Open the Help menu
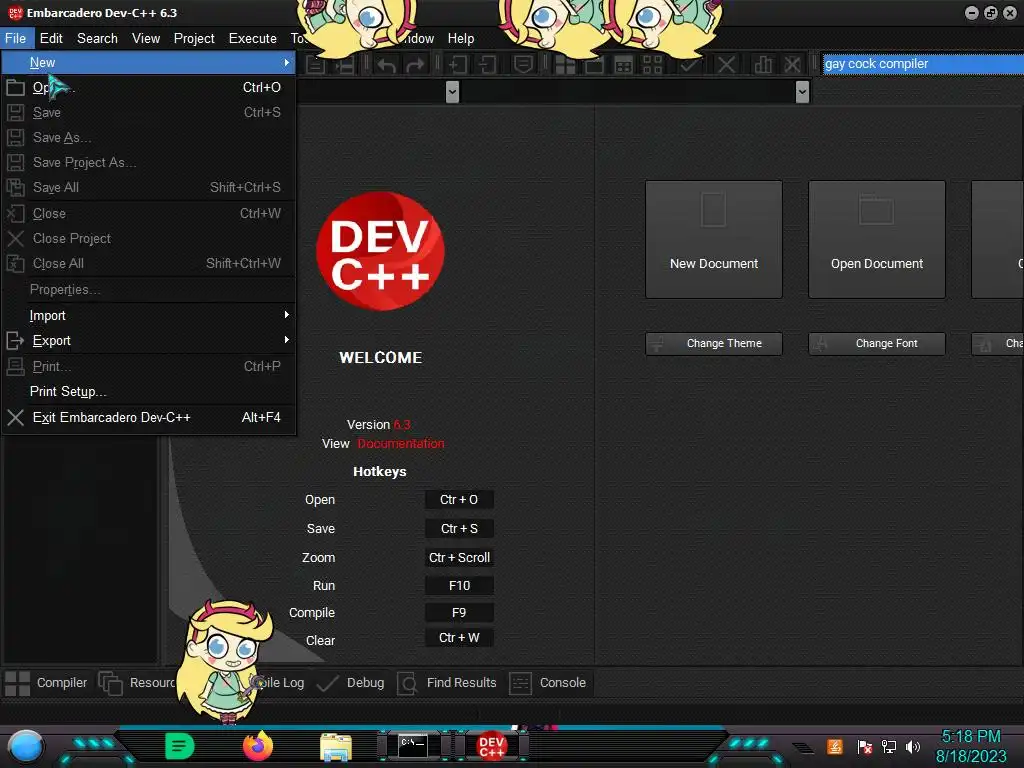Image resolution: width=1024 pixels, height=768 pixels. pyautogui.click(x=461, y=39)
